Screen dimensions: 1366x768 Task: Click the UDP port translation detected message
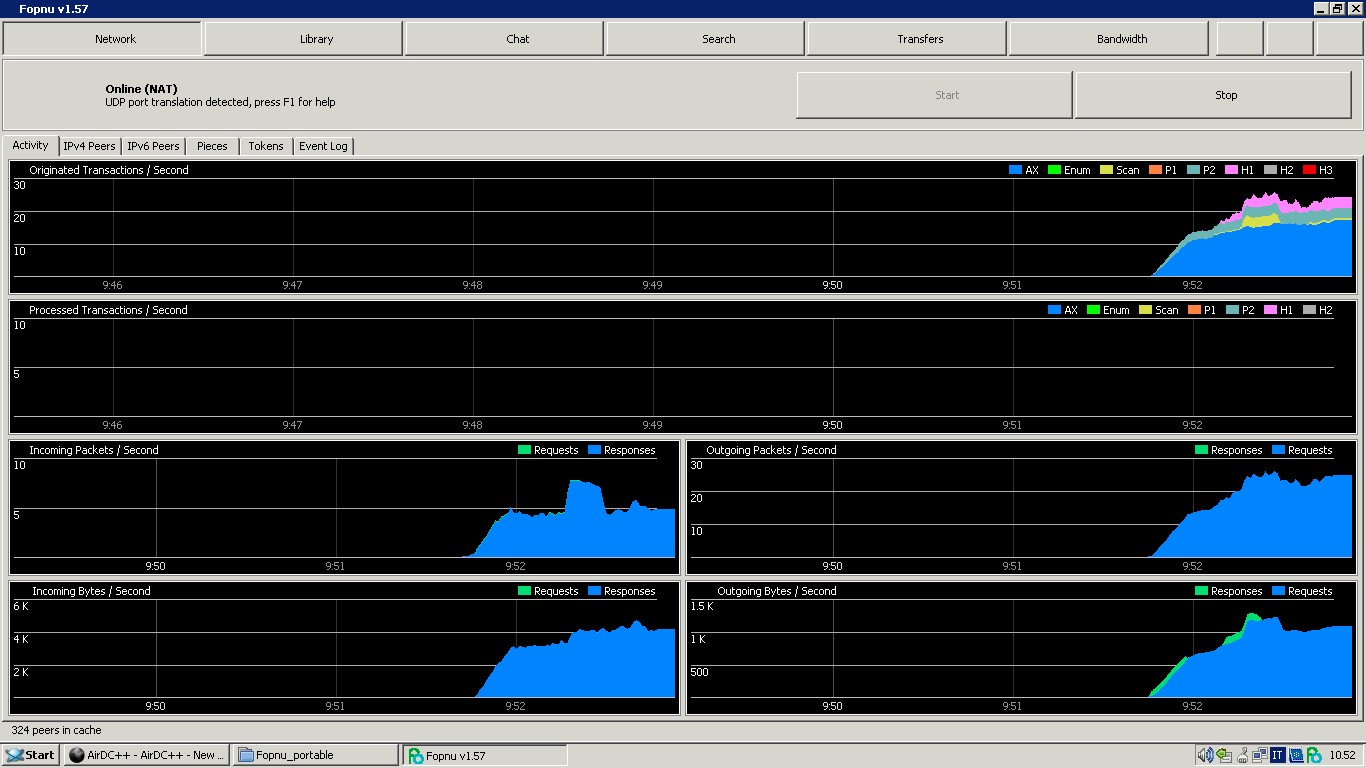pyautogui.click(x=220, y=102)
